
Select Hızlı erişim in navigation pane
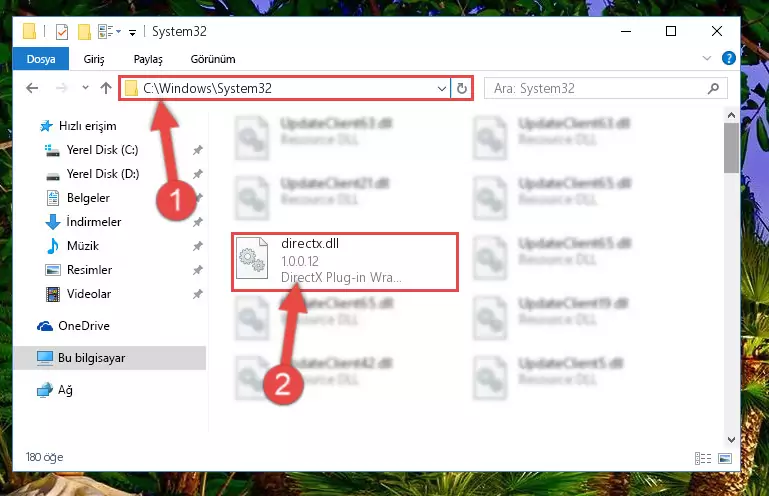tap(87, 126)
